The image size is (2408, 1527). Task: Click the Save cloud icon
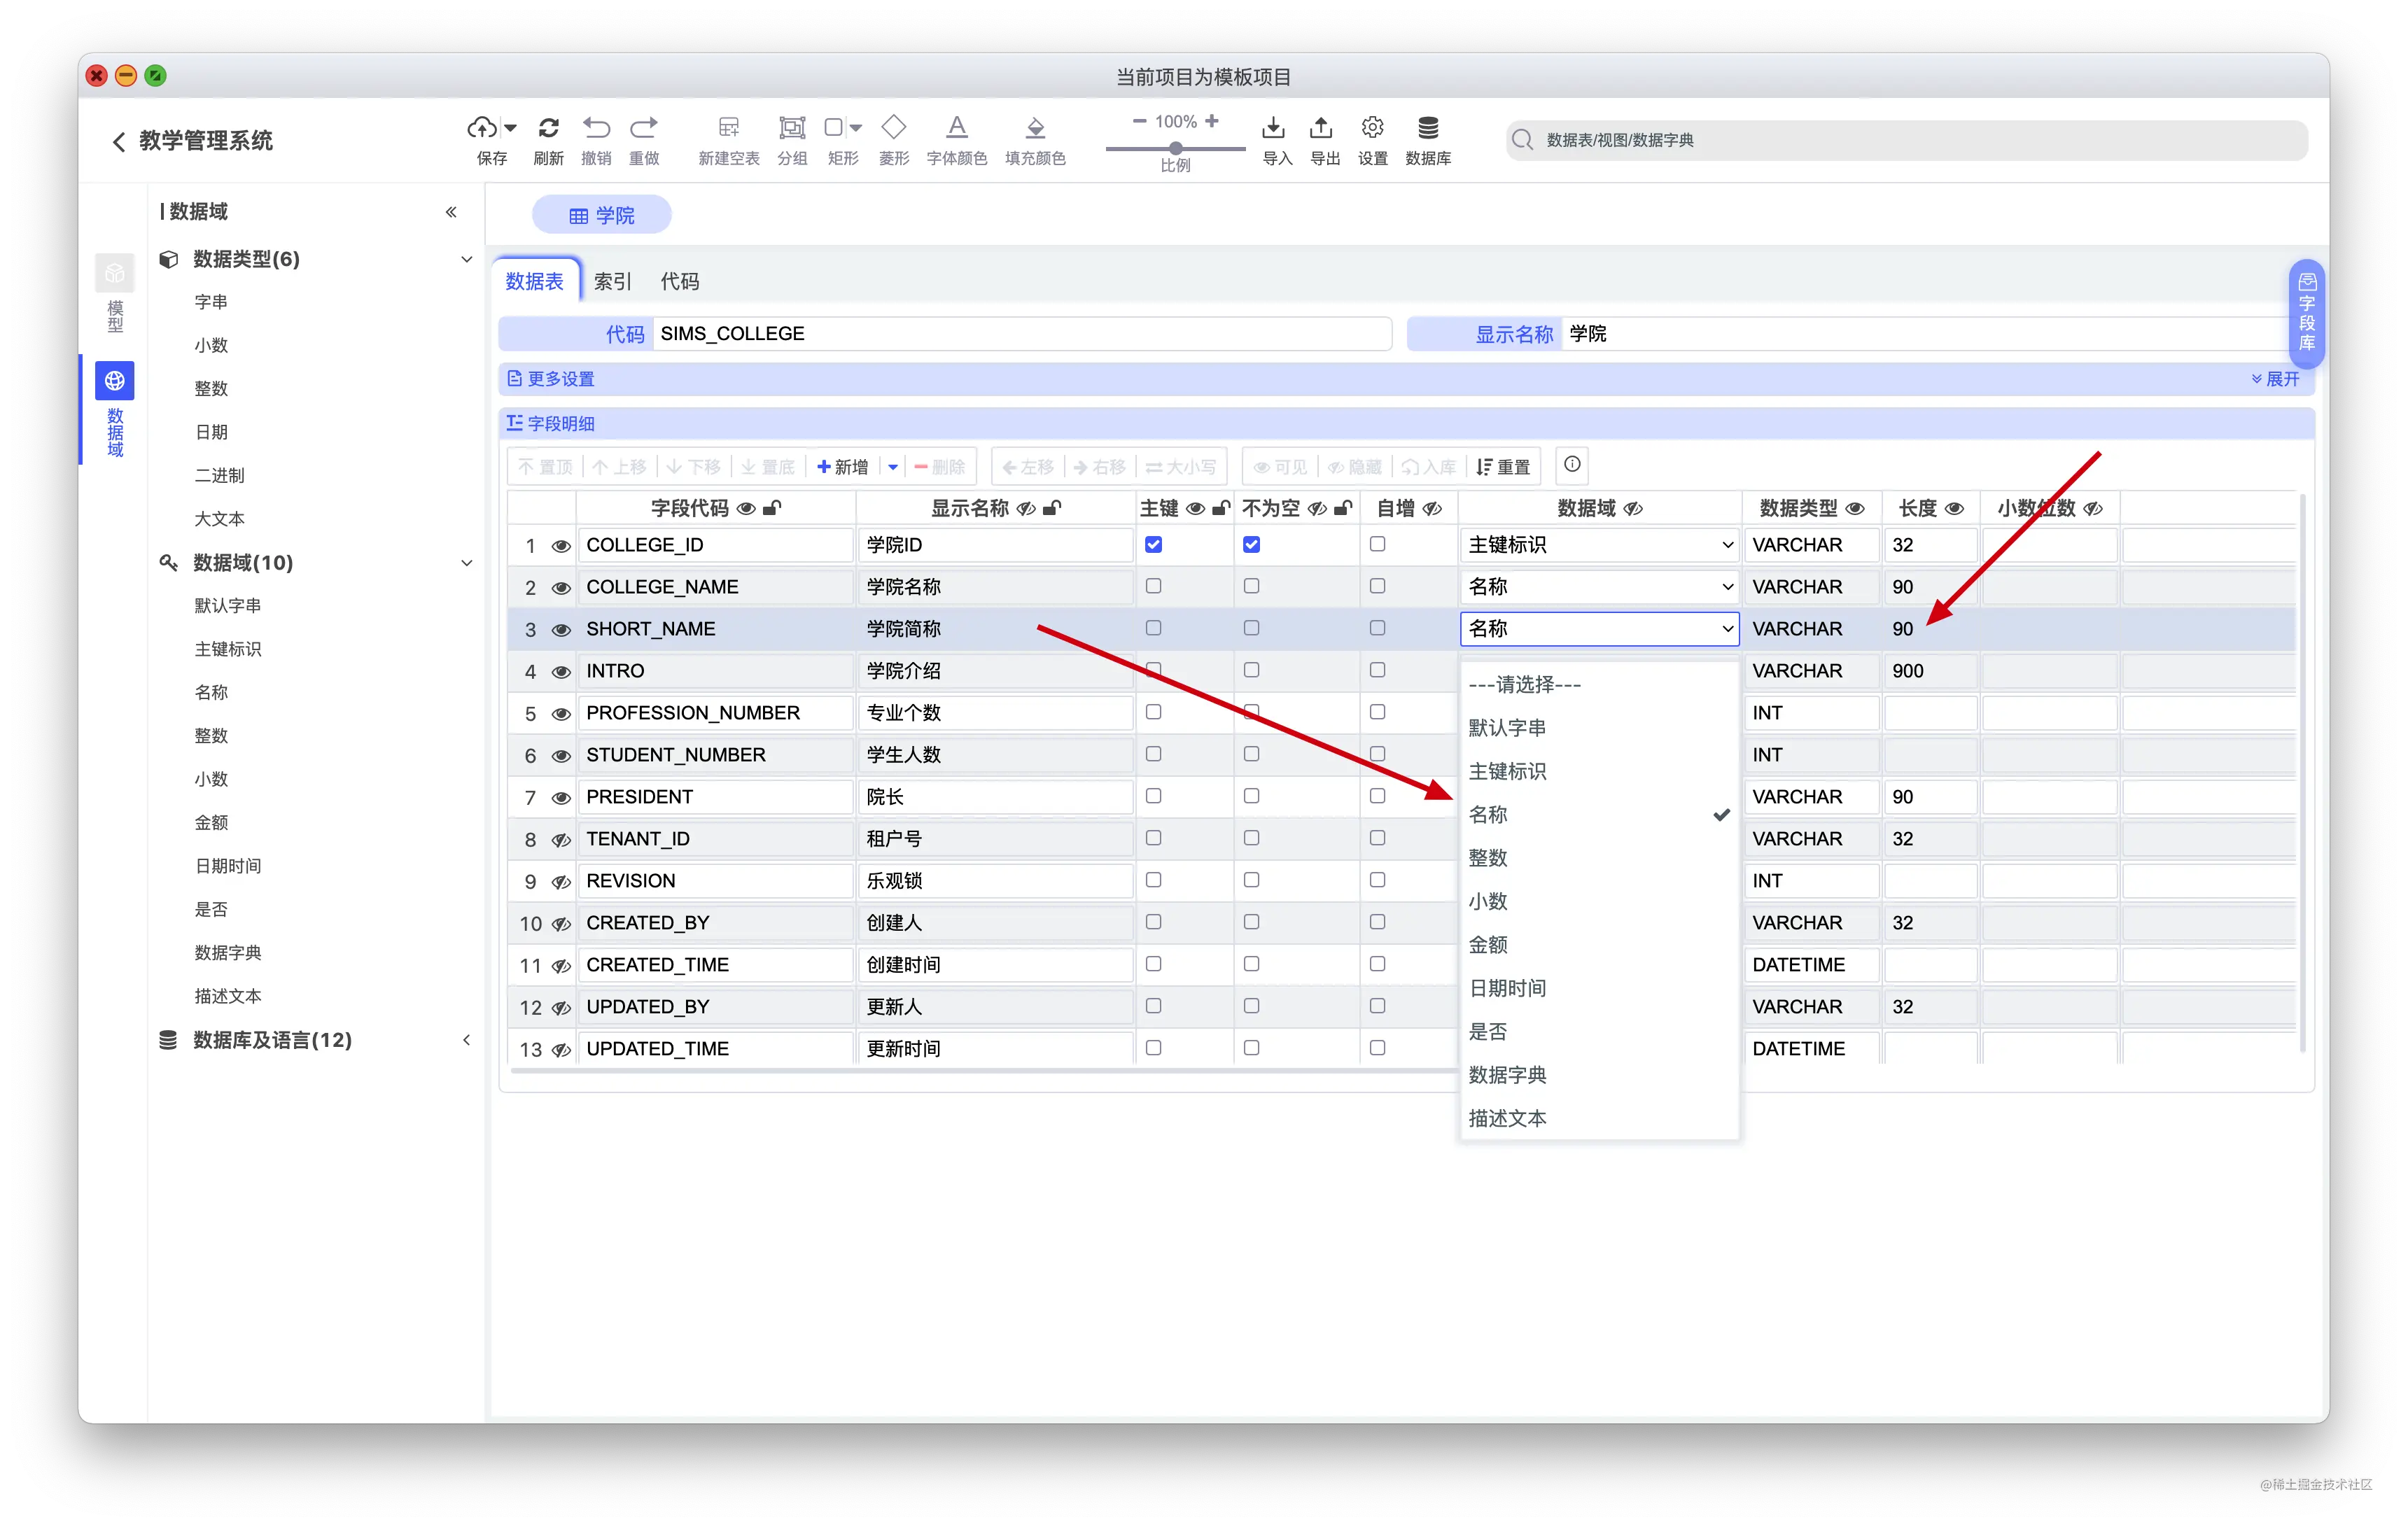point(483,128)
